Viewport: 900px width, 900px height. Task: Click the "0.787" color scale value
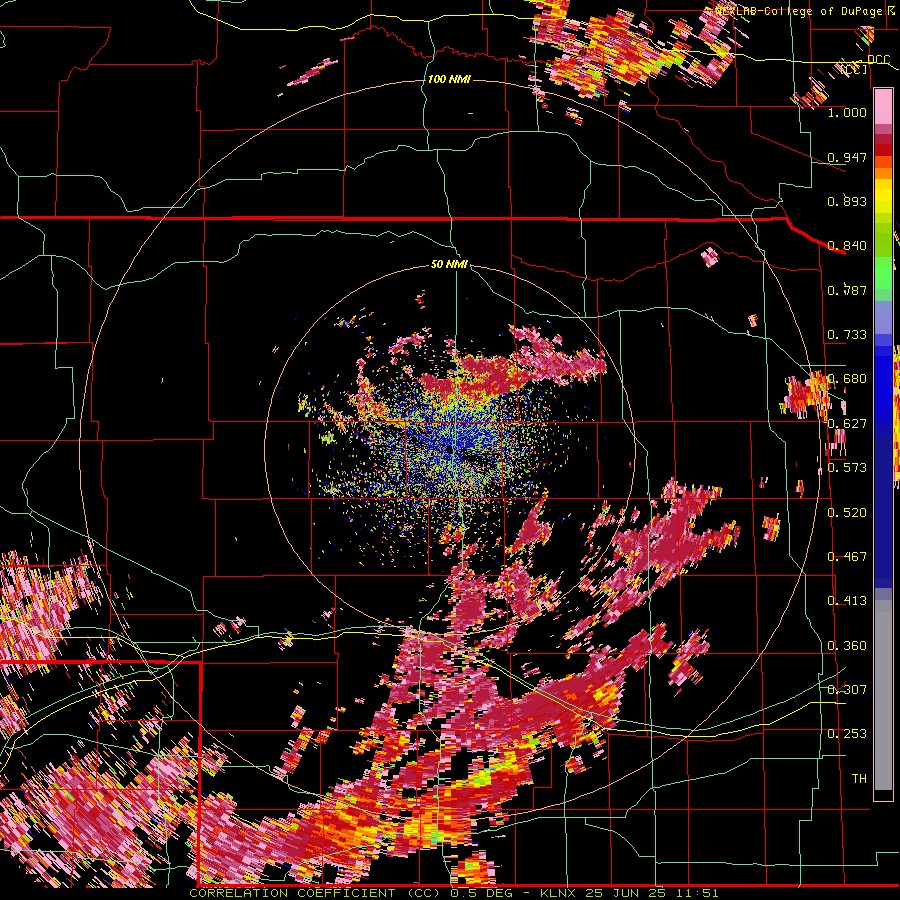tap(847, 290)
